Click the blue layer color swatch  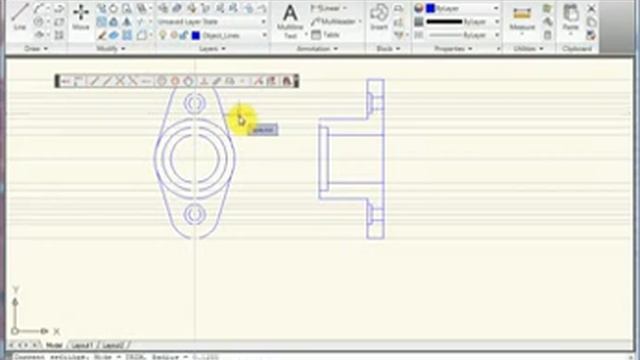click(x=196, y=36)
